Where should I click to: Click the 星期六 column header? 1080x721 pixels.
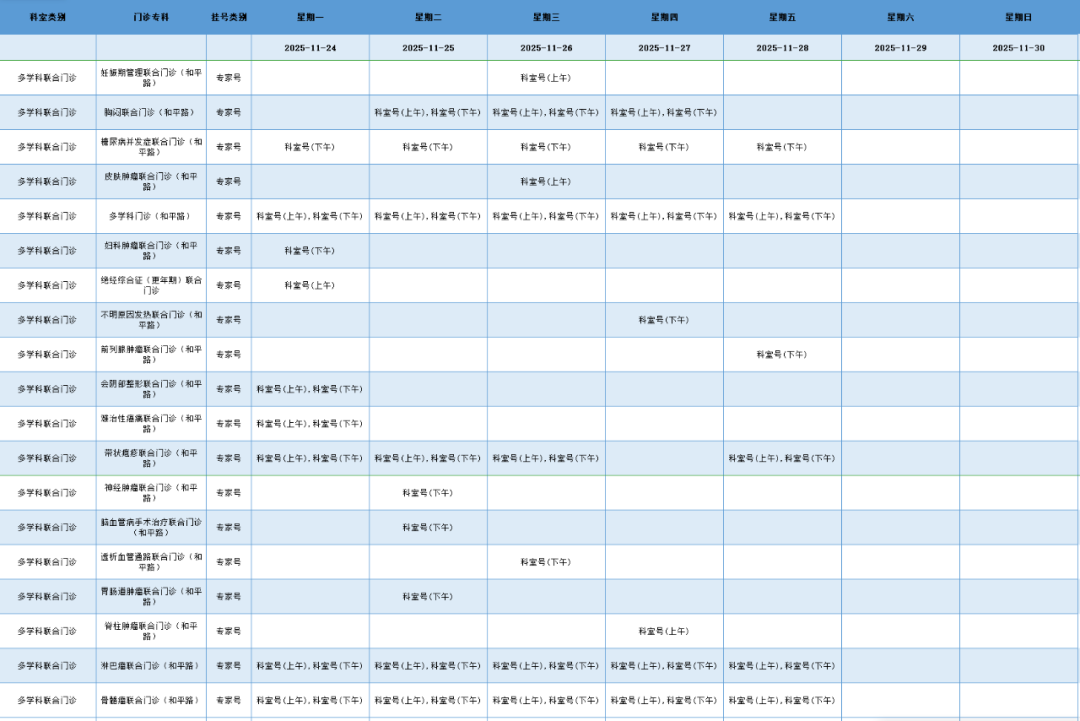coord(900,18)
